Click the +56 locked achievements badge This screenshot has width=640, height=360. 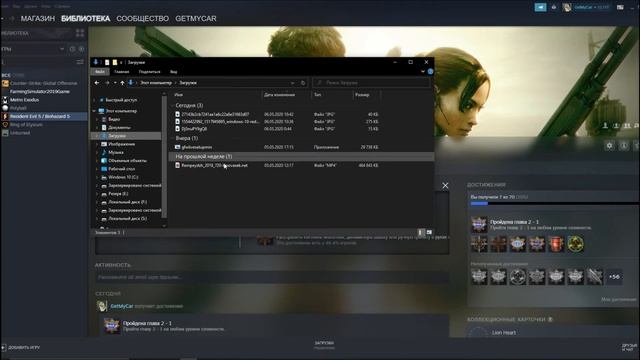(x=614, y=277)
